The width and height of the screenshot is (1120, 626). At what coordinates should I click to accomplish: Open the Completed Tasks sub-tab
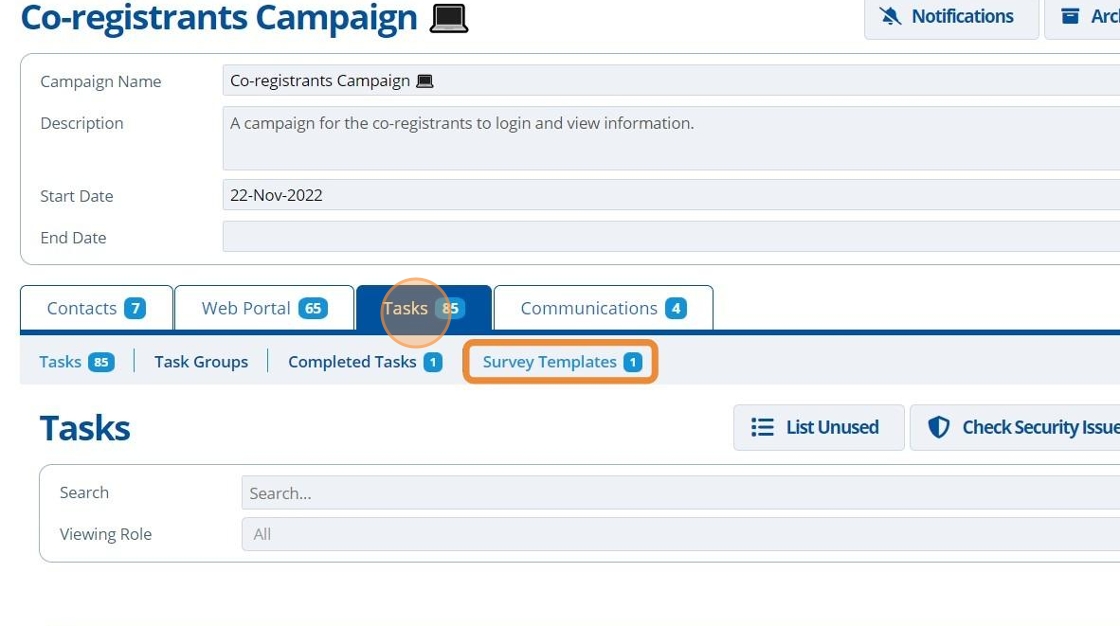365,362
